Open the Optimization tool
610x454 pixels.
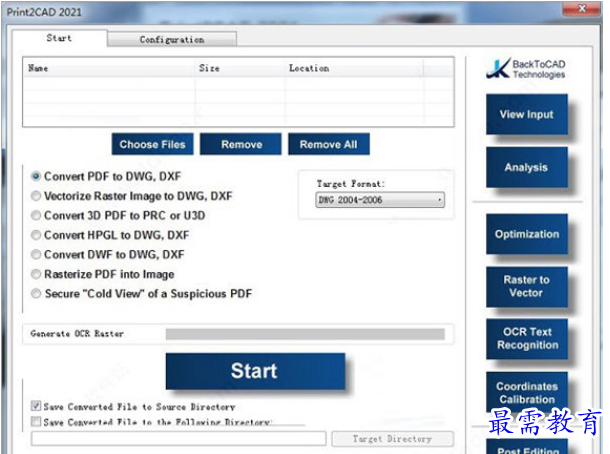(x=527, y=234)
